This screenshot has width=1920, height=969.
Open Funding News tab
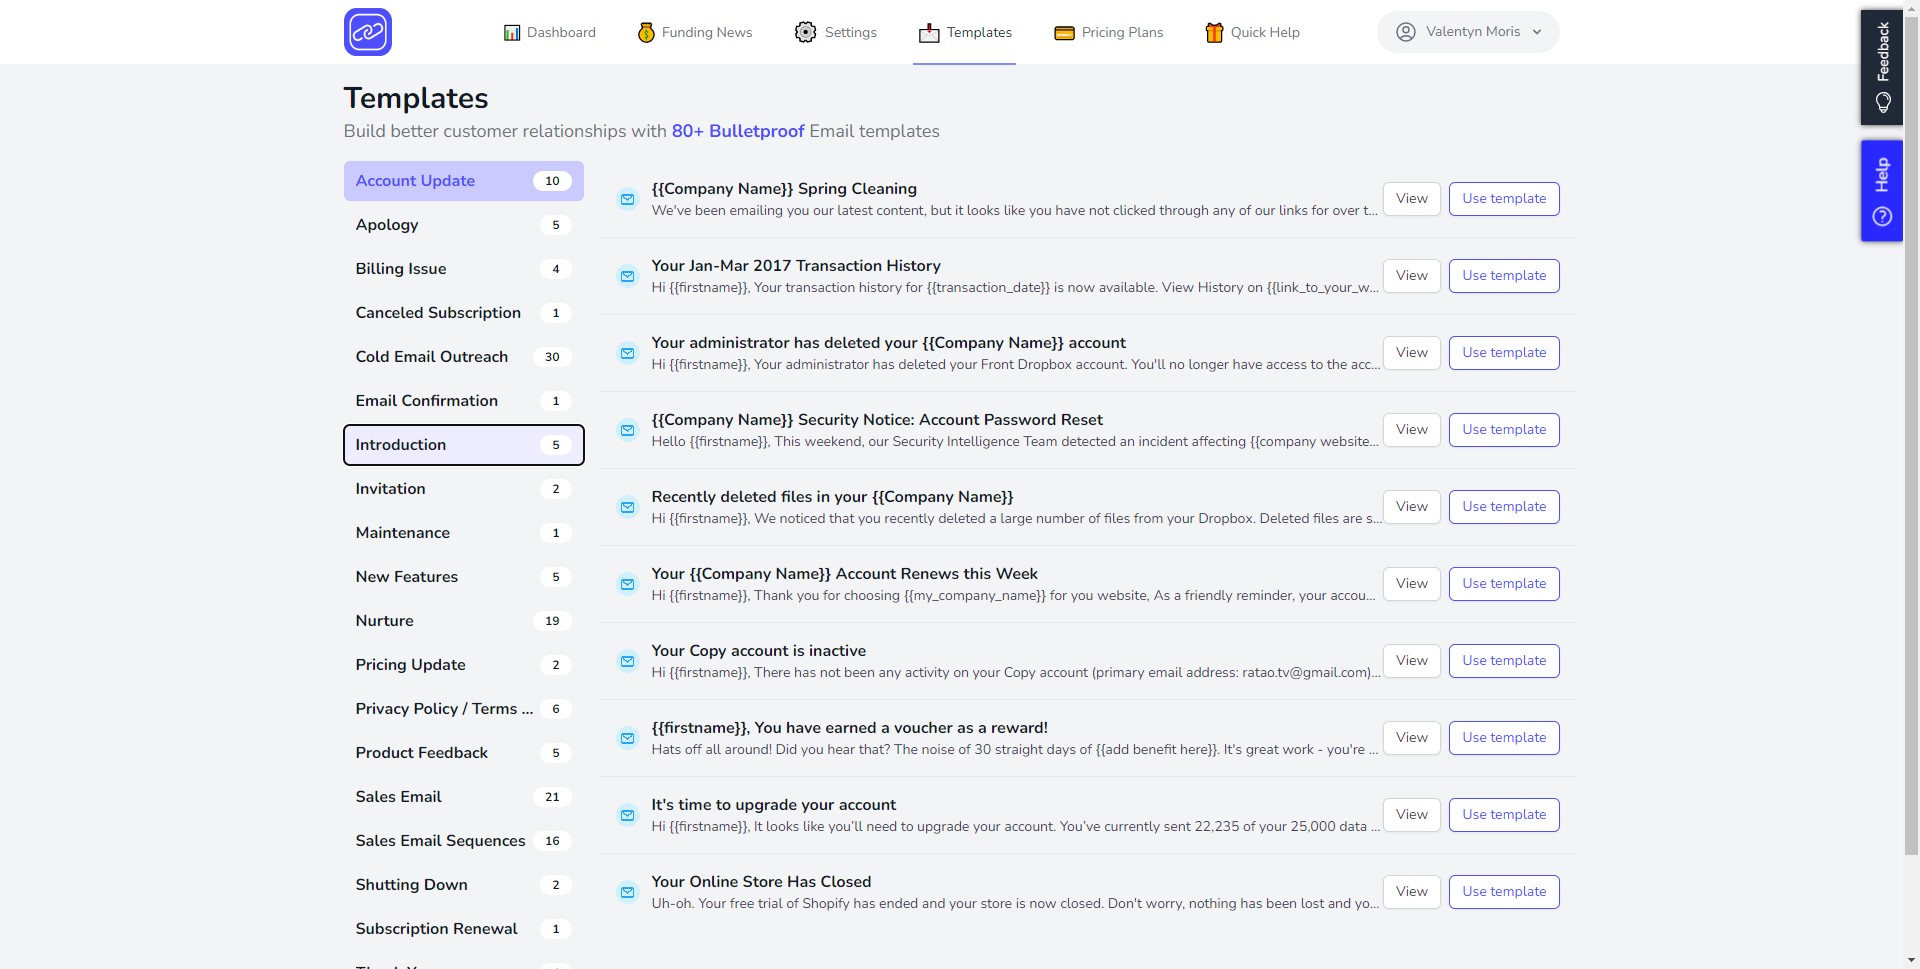click(695, 32)
